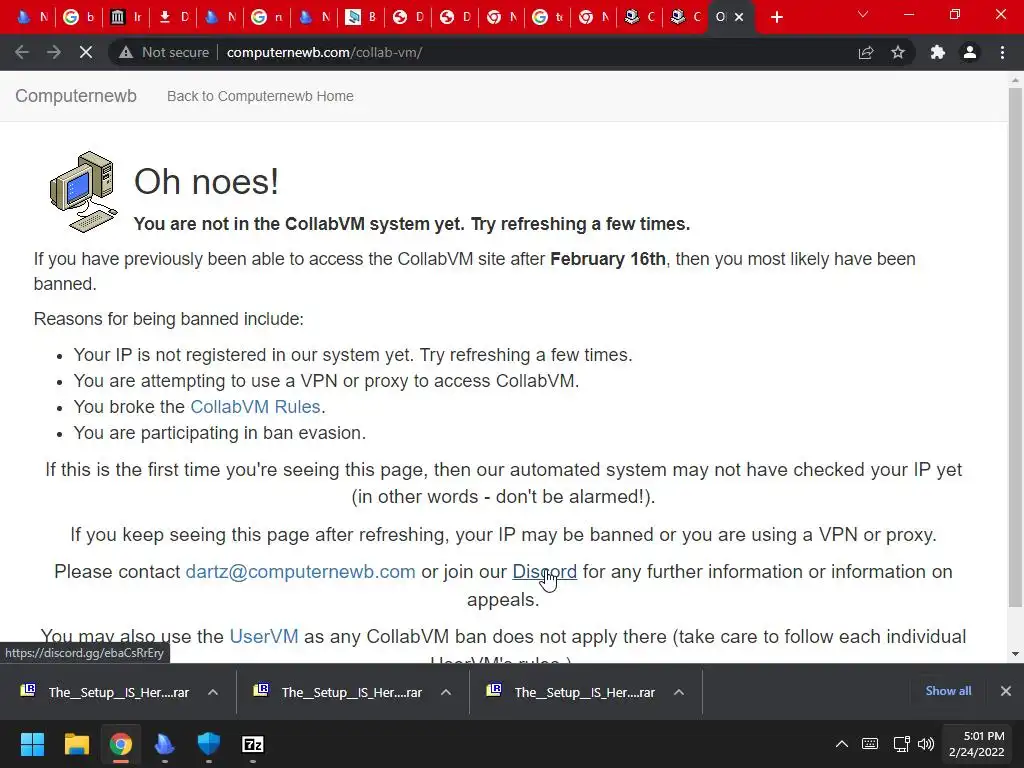Stop page loading with the X button

click(x=86, y=52)
